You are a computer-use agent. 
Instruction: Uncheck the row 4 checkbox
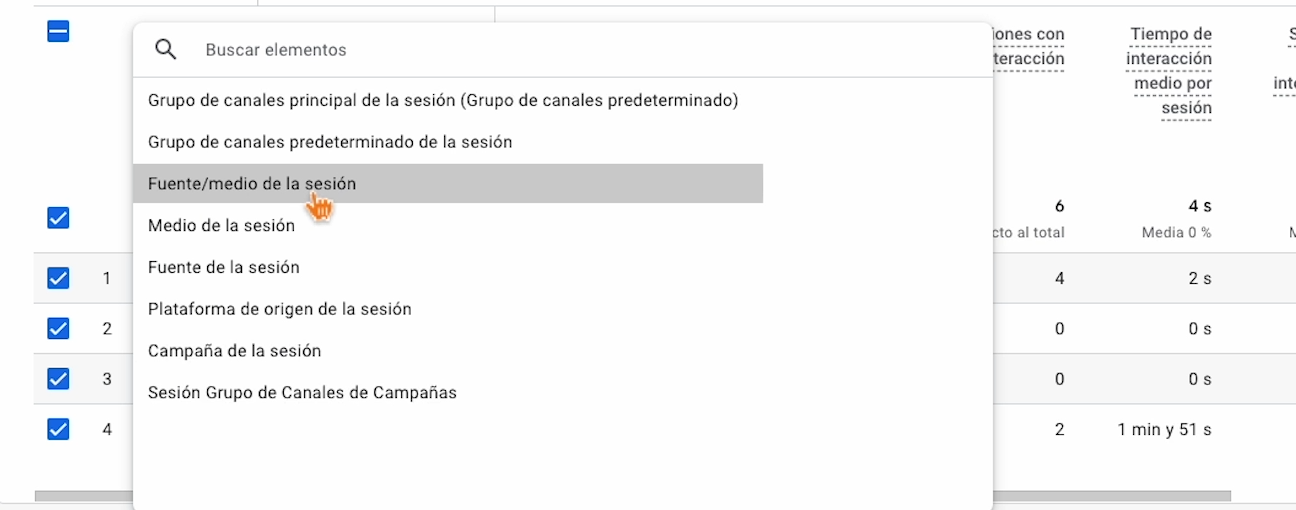(x=58, y=429)
